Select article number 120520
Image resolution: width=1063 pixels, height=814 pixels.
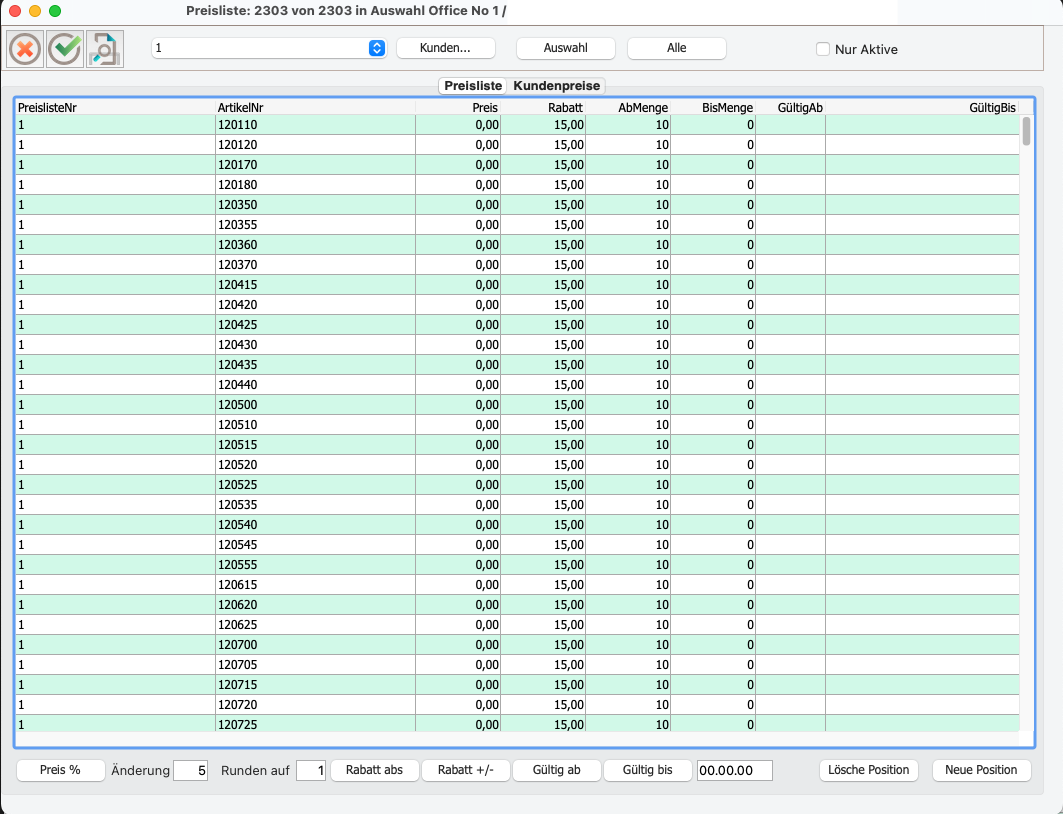237,464
